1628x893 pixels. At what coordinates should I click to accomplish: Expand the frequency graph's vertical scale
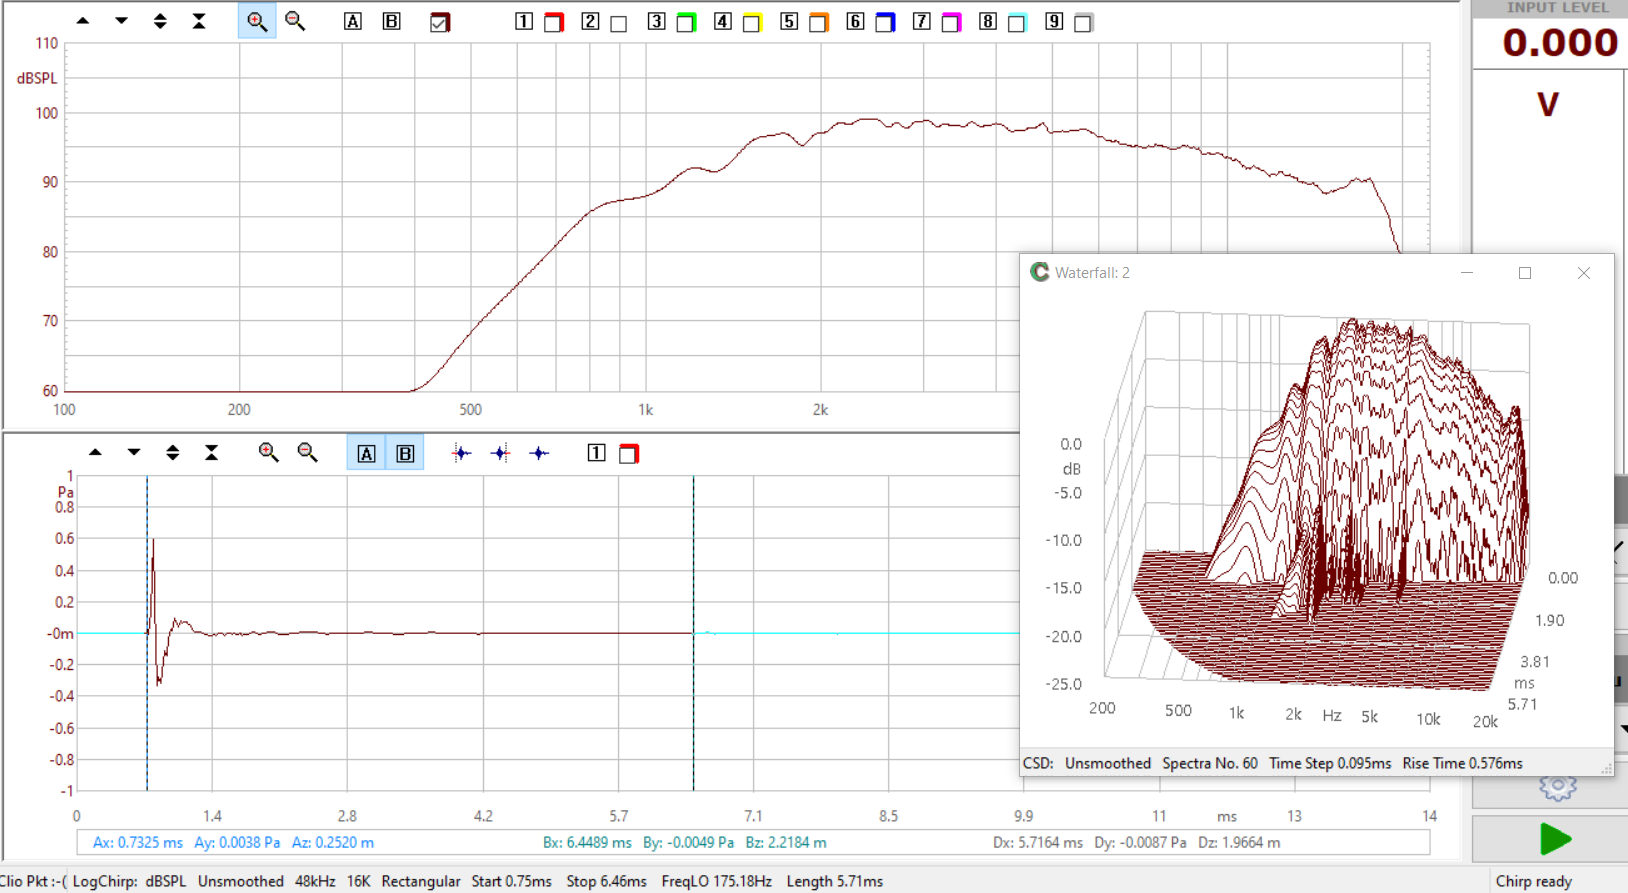pos(160,21)
